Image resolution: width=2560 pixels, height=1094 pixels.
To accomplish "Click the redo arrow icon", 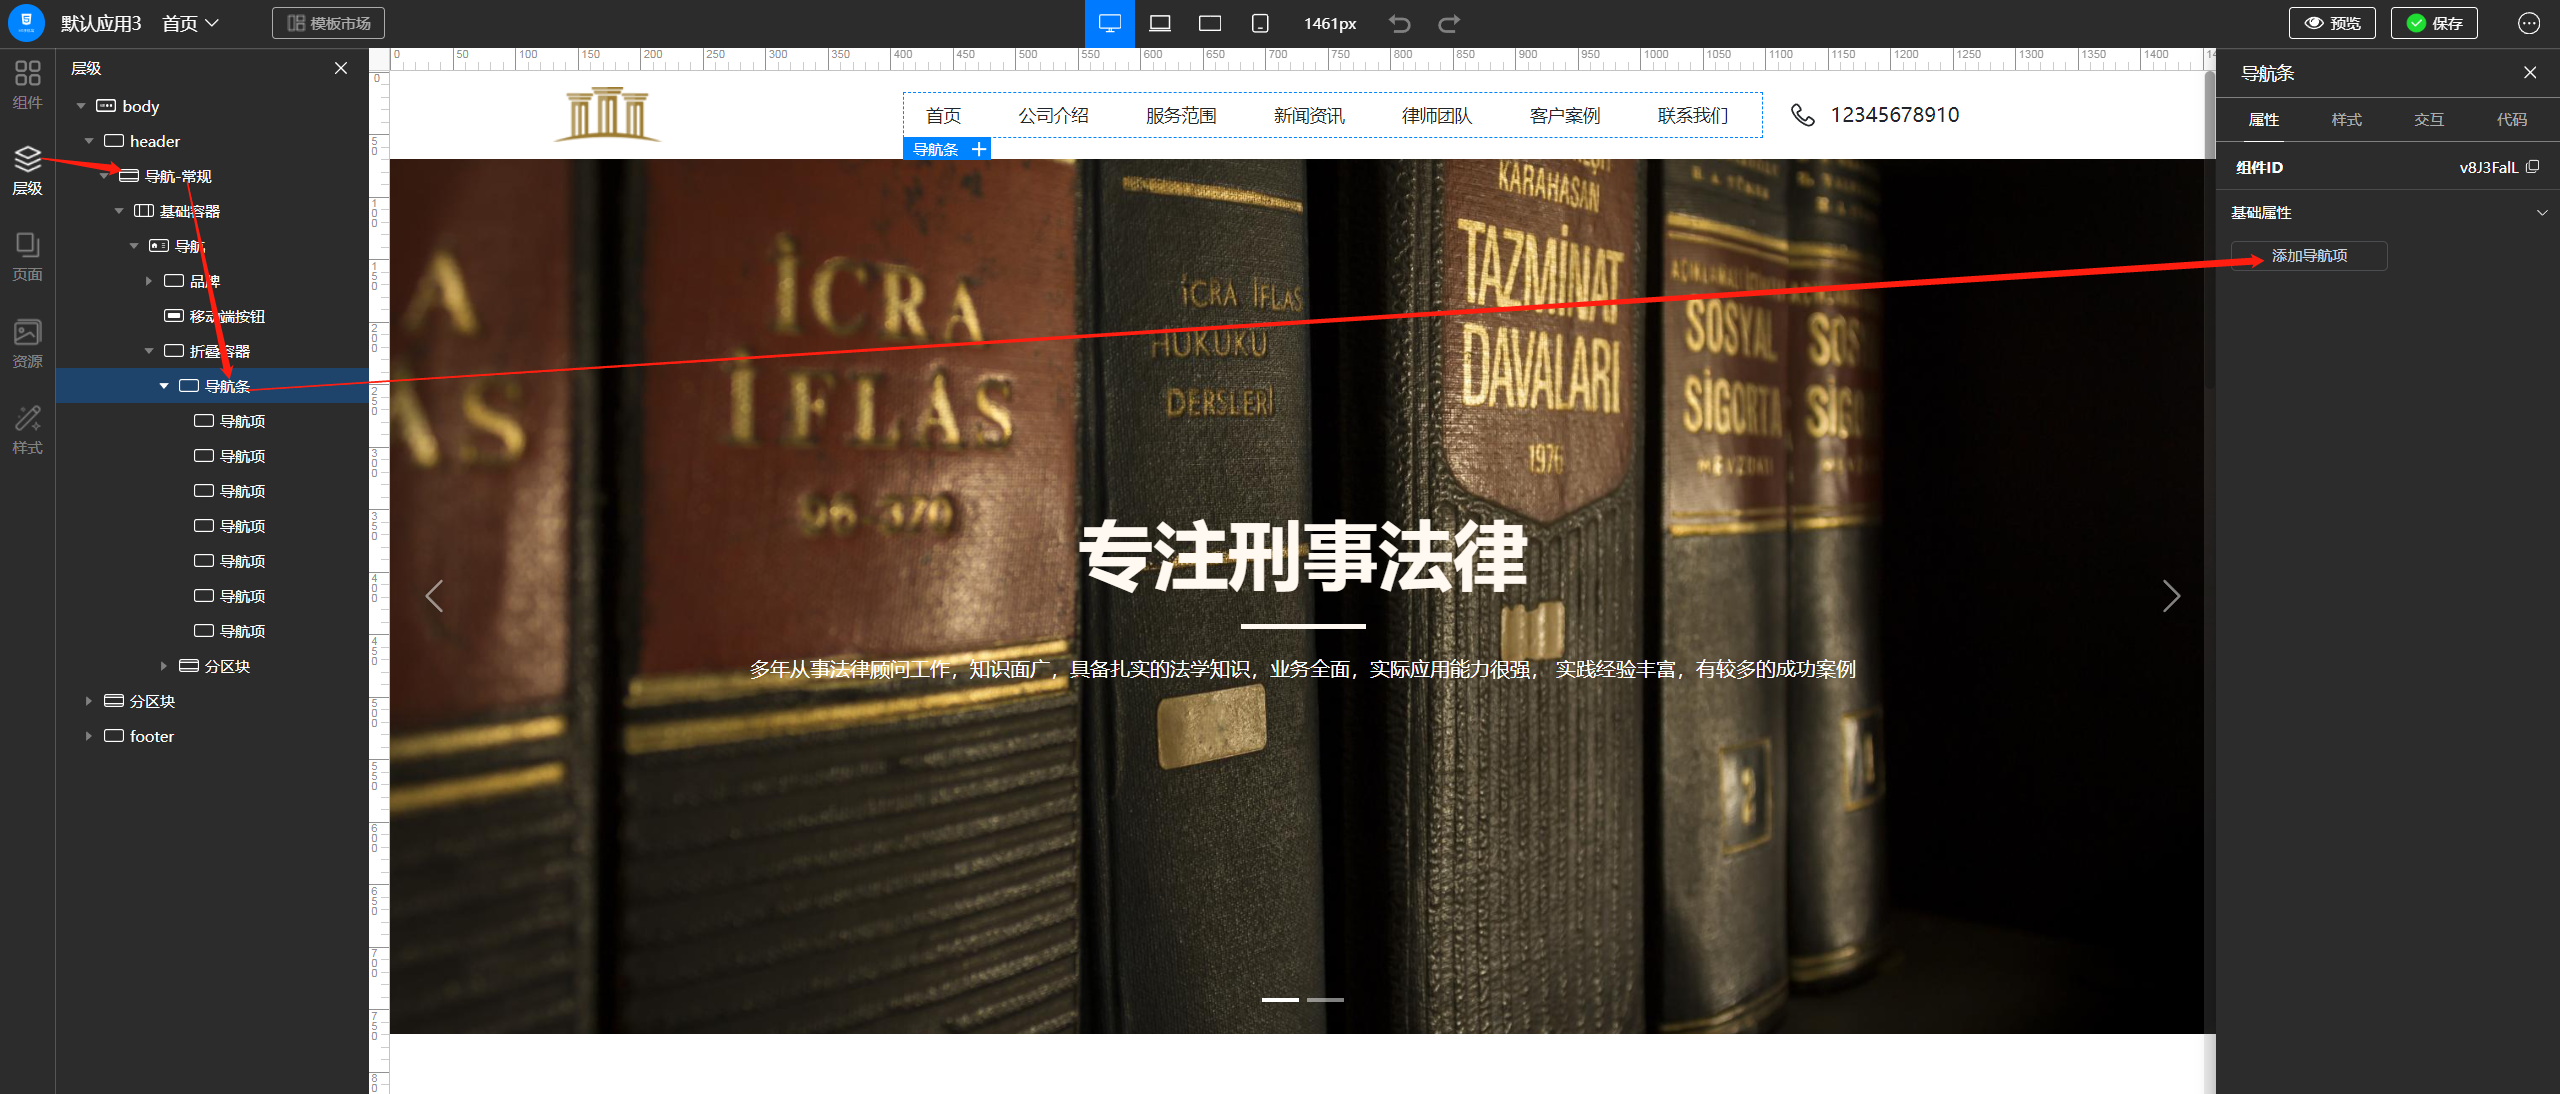I will 1449,23.
